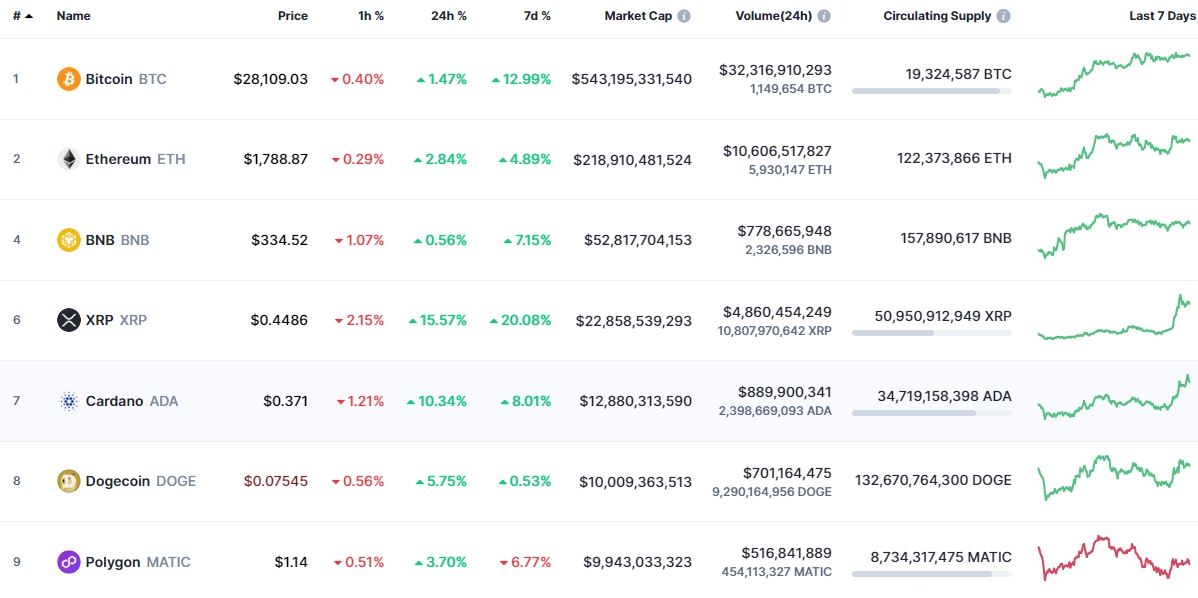Select Dogecoin price $0.07545
The image size is (1198, 598).
pos(276,481)
